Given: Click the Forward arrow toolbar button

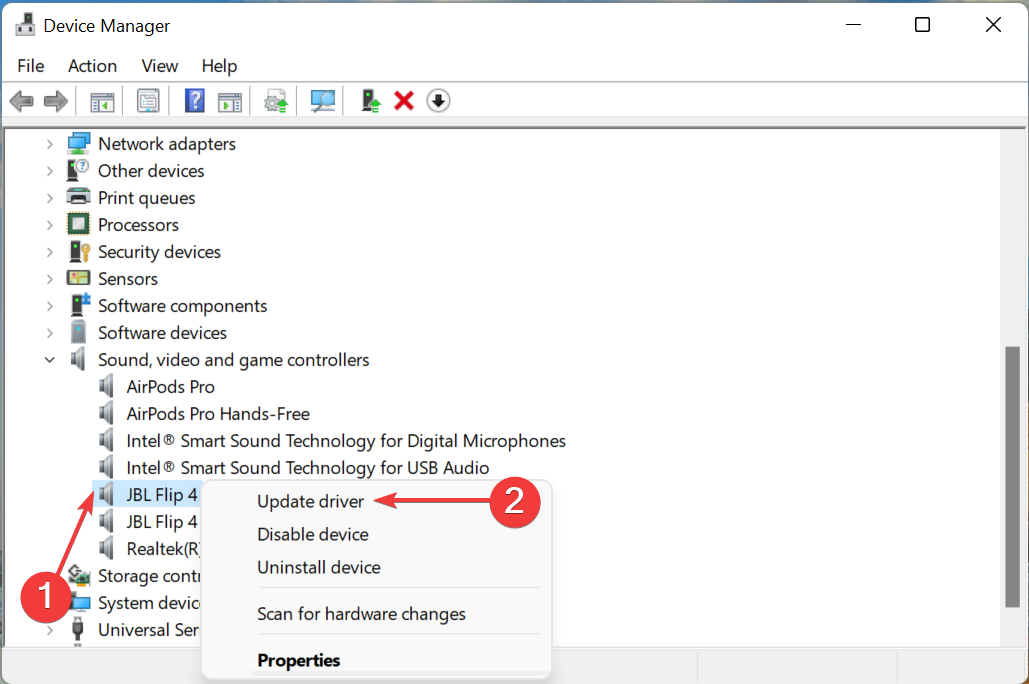Looking at the screenshot, I should (55, 101).
